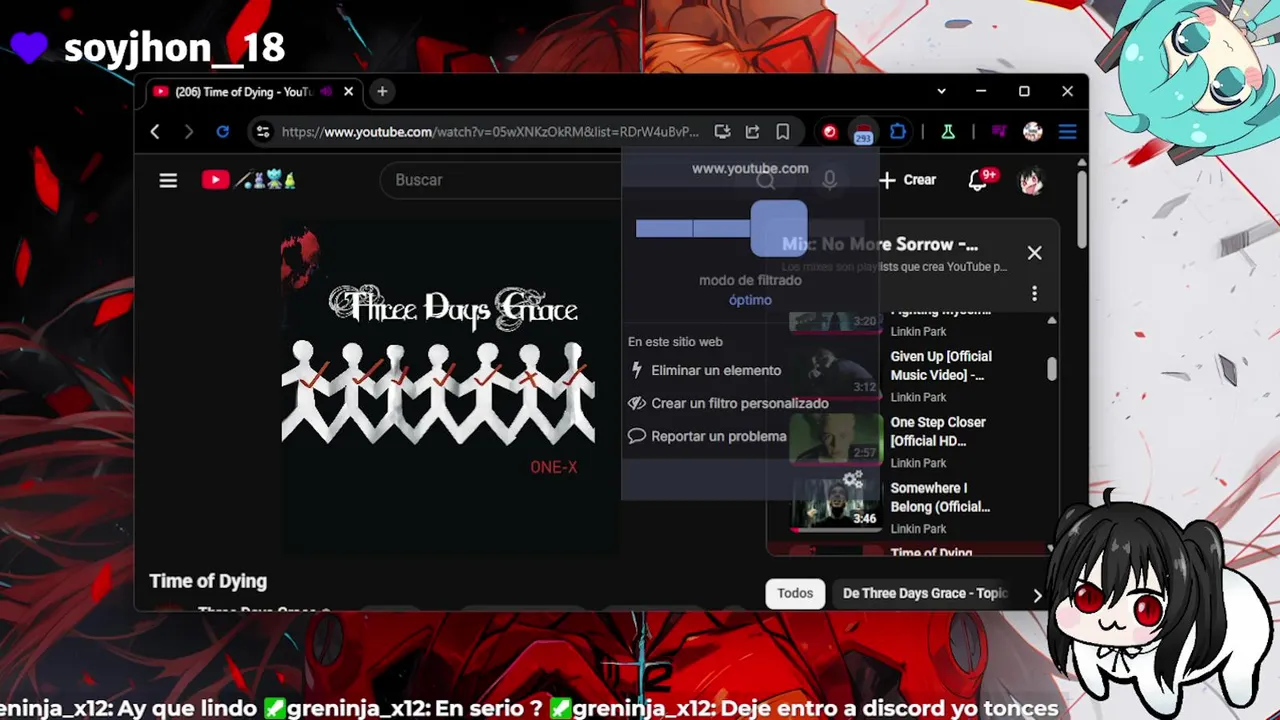Select the Todos filter chip

(x=795, y=593)
